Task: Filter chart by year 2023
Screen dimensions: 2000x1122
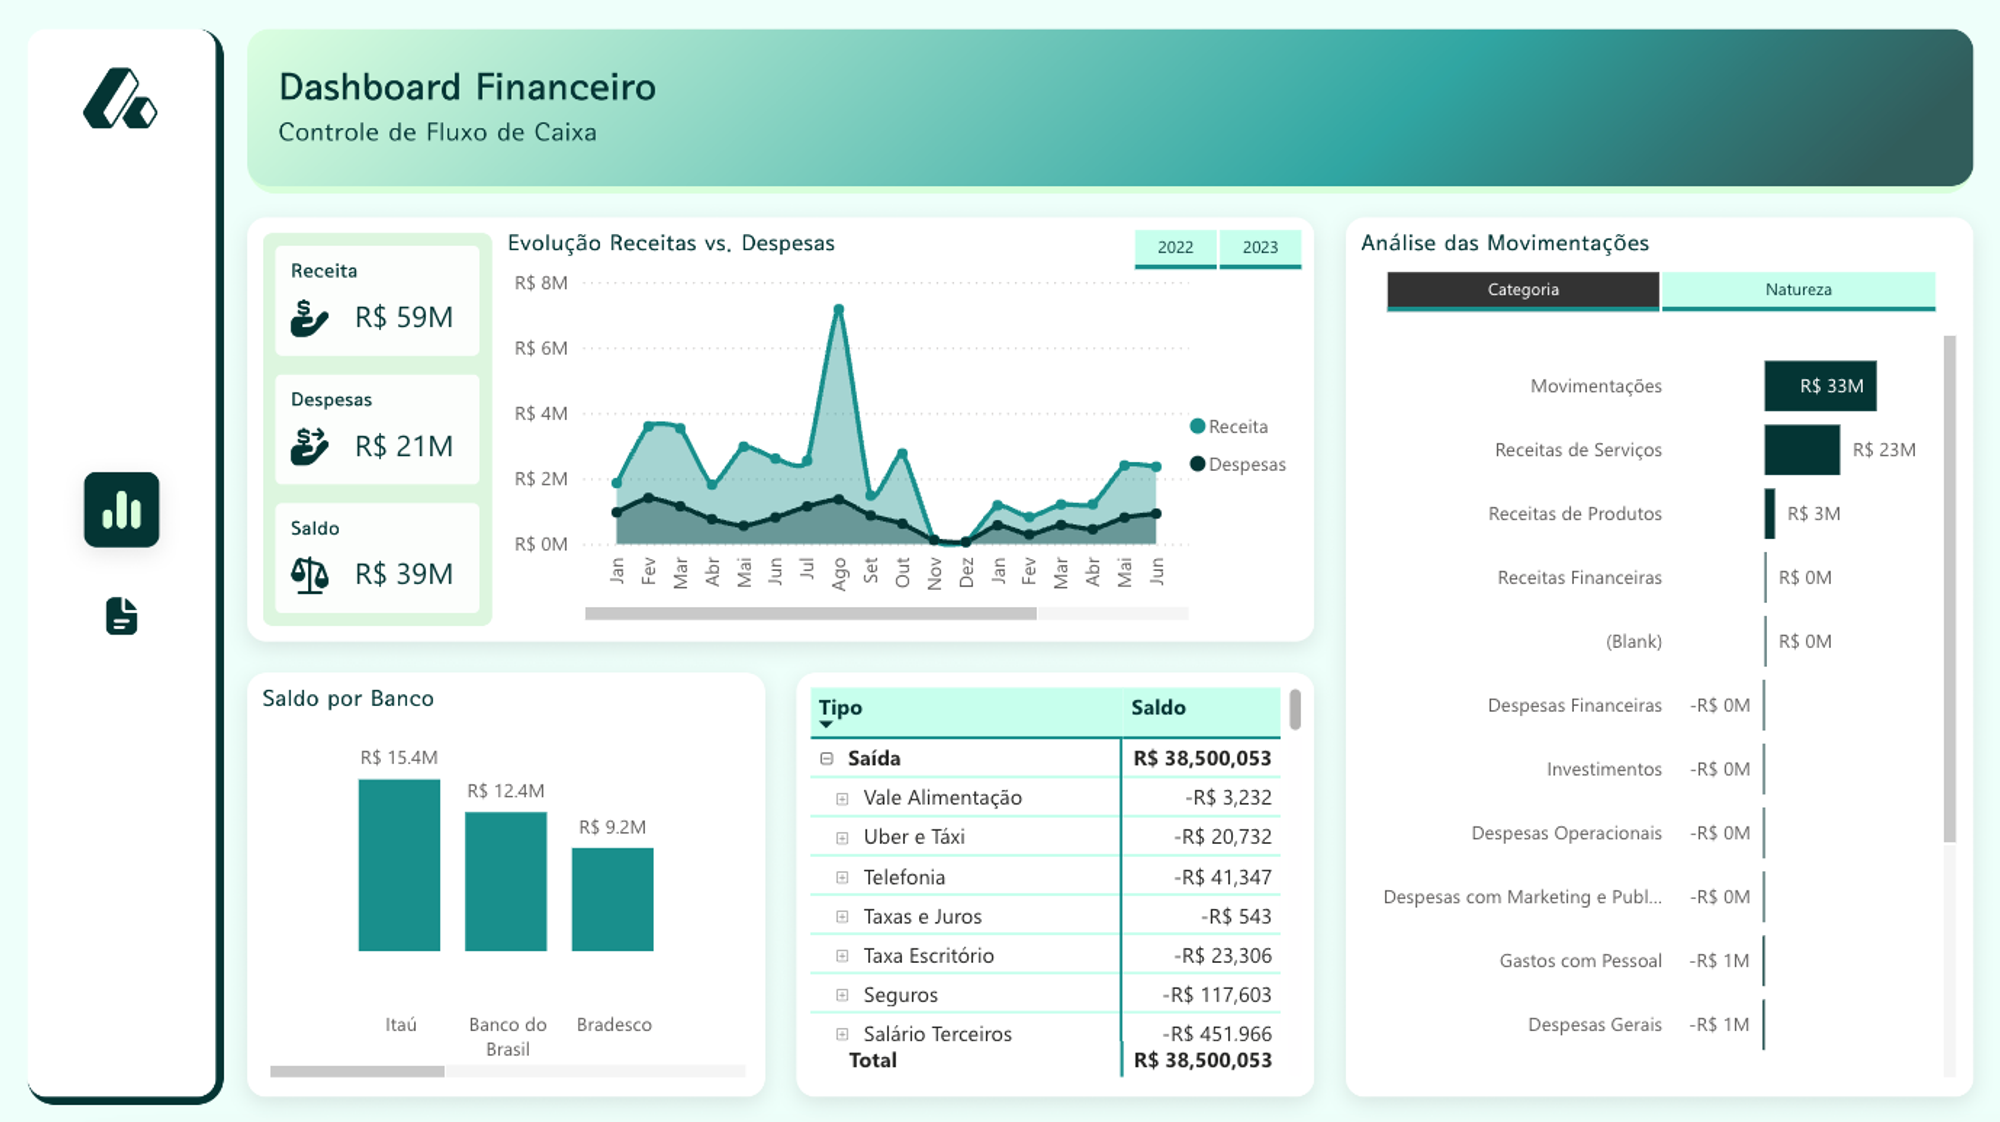Action: click(x=1260, y=247)
